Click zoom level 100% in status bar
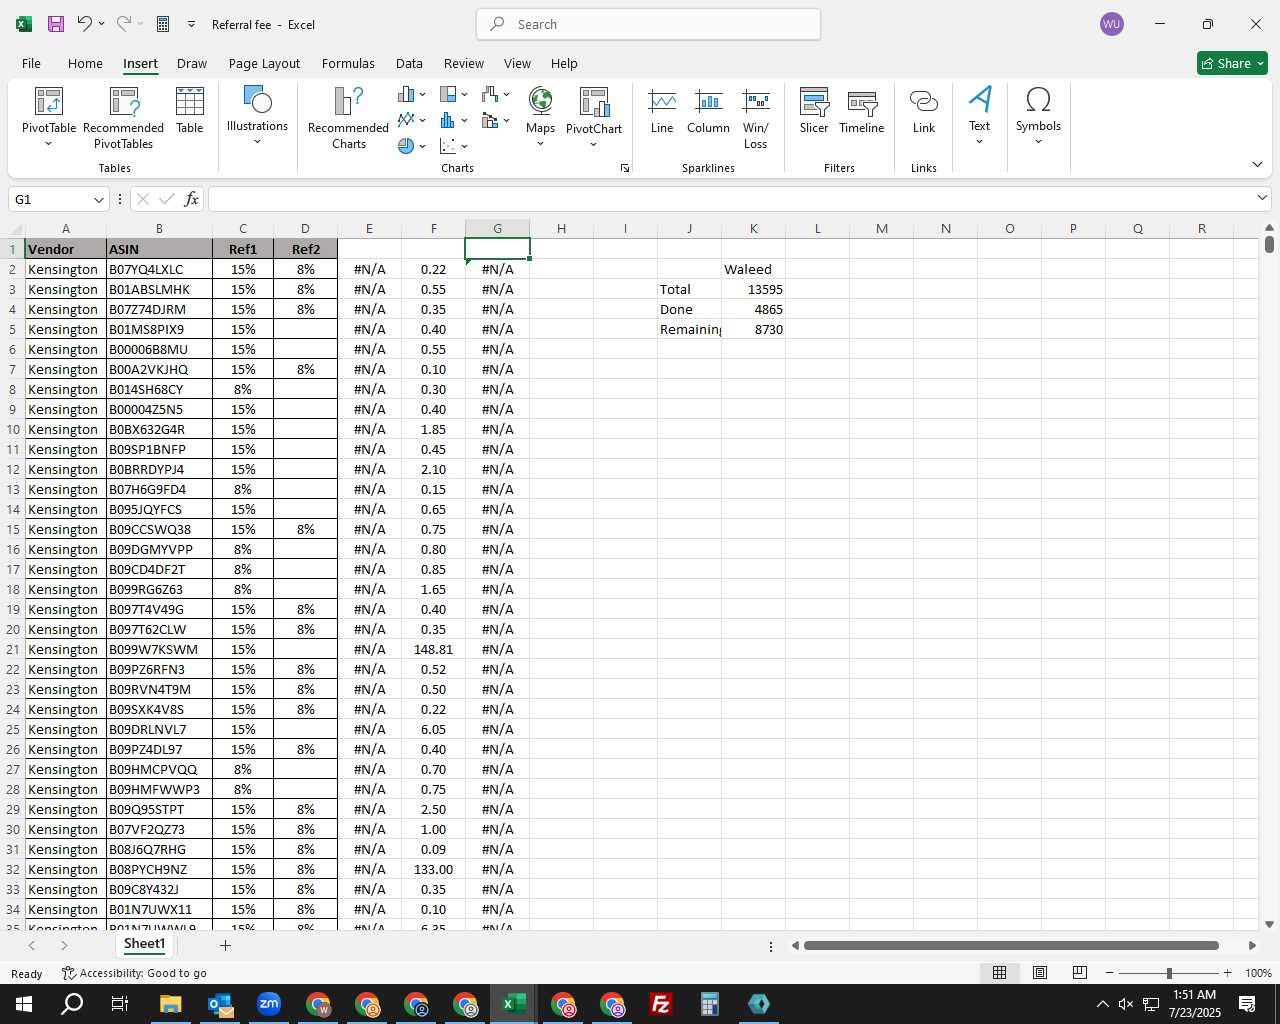This screenshot has height=1024, width=1280. click(1258, 973)
